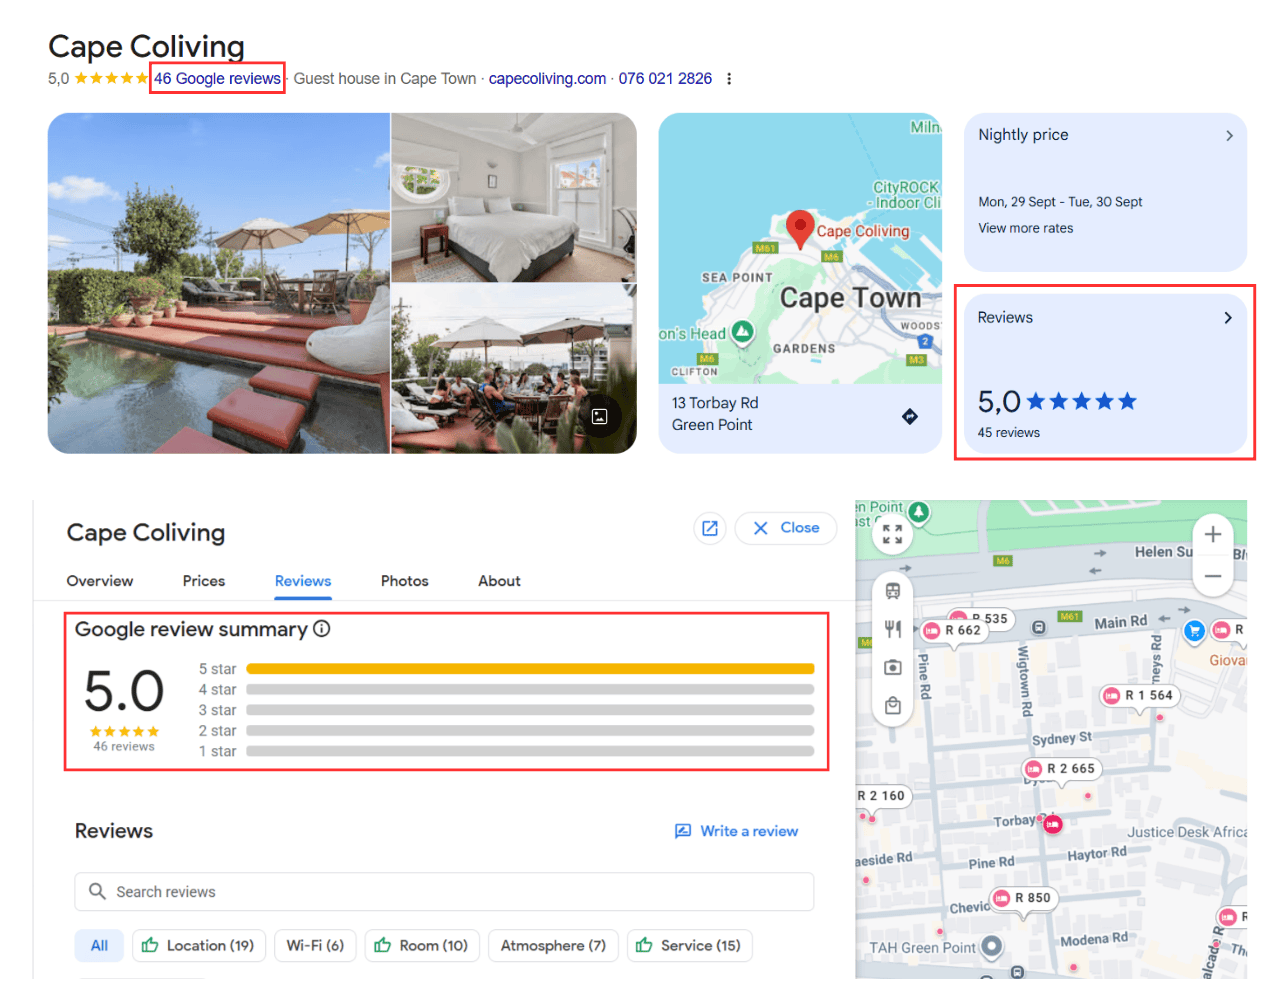Screen dimensions: 1280x1000
Task: Show transit stations on map
Action: (x=893, y=591)
